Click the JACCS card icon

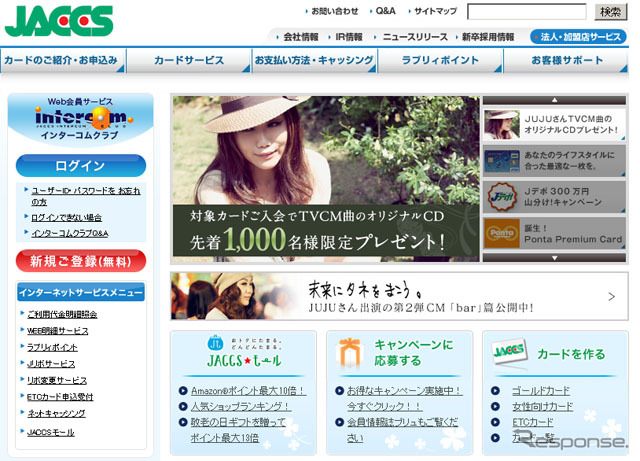point(509,351)
